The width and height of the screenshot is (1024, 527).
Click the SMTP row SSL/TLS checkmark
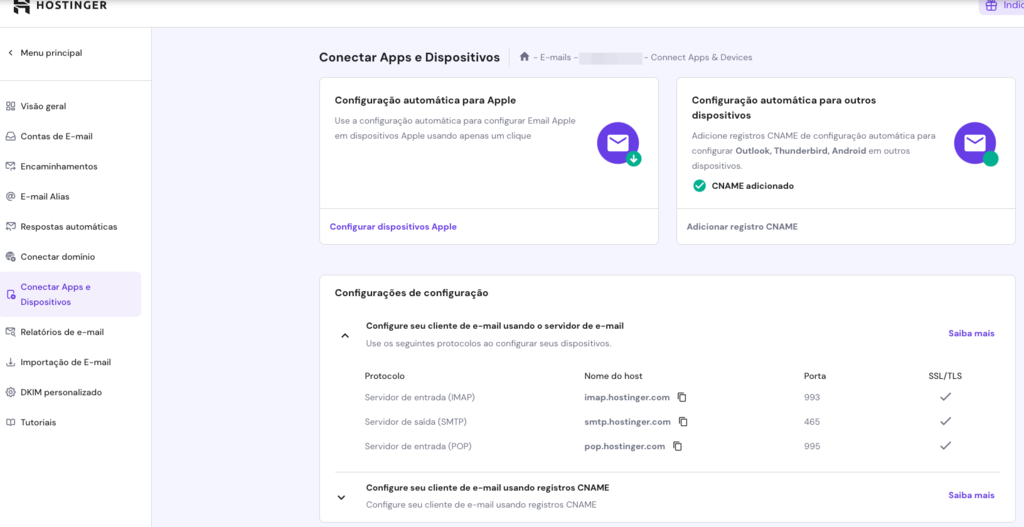pyautogui.click(x=945, y=422)
